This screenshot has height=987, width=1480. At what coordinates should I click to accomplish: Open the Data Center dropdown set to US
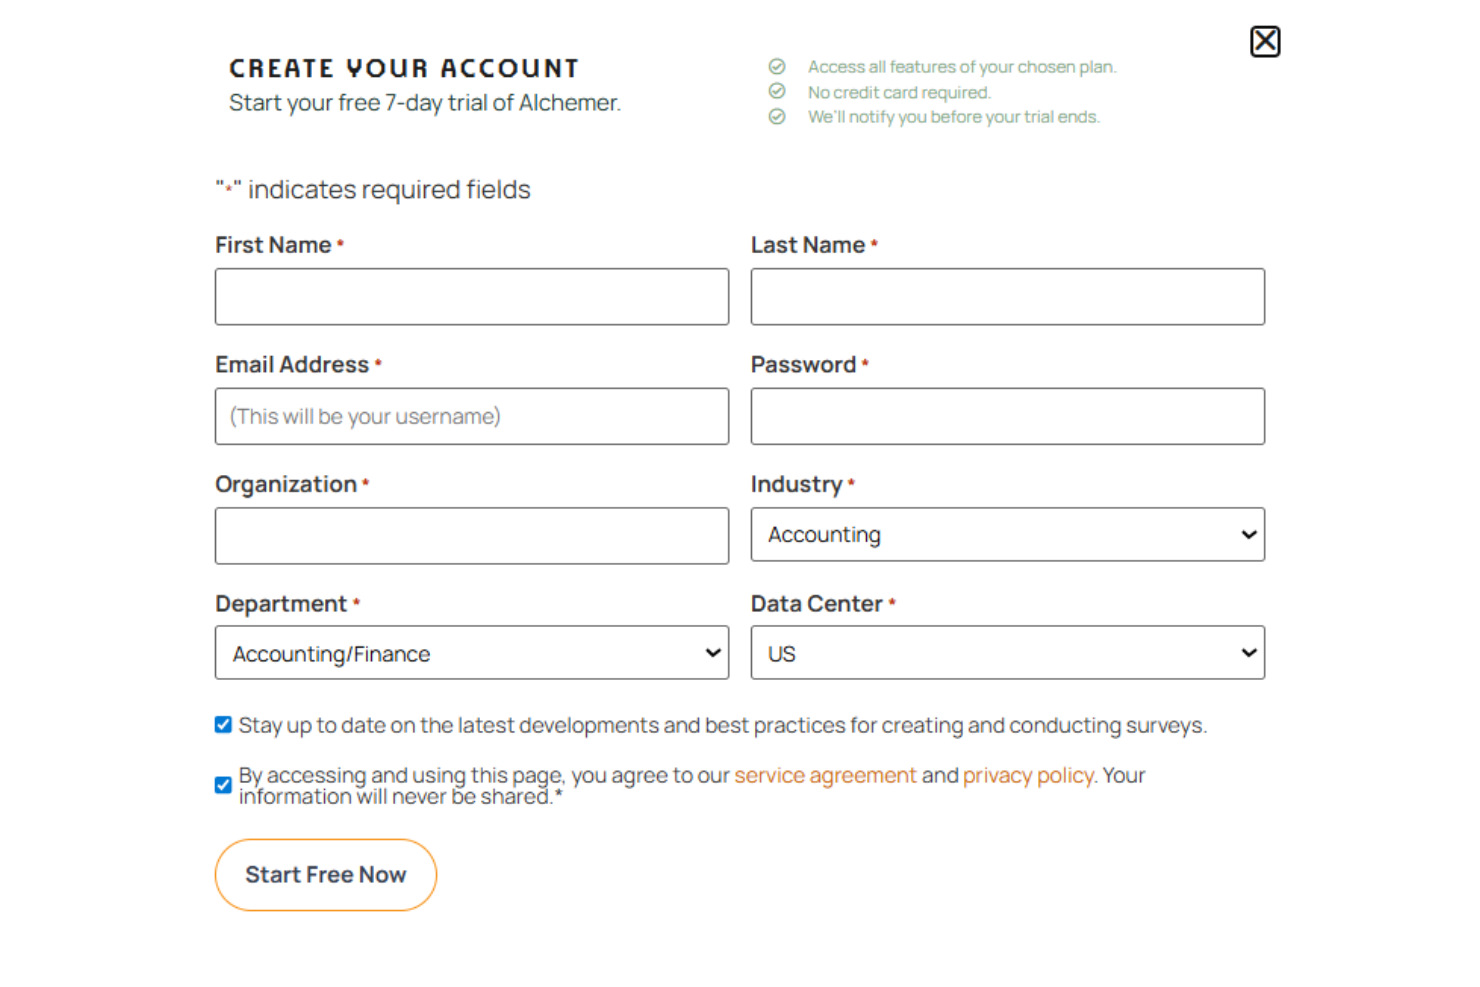(x=1008, y=653)
